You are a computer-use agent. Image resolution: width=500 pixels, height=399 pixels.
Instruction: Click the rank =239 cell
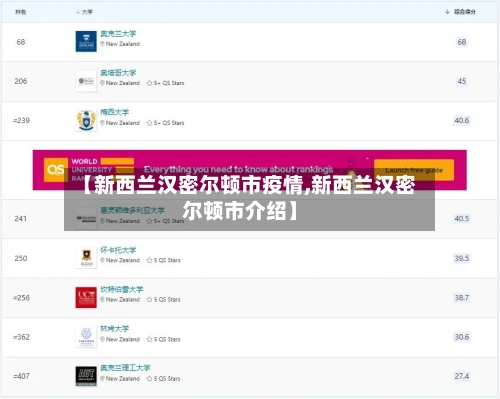pos(21,120)
